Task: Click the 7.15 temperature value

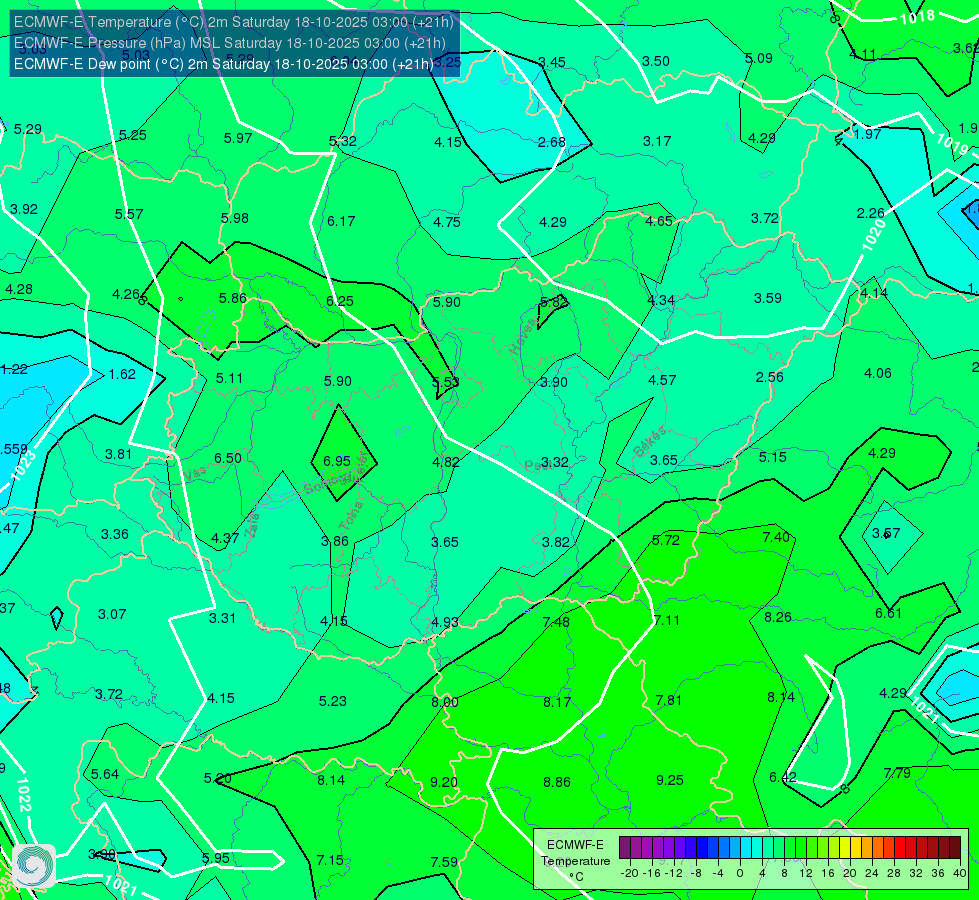Action: pos(330,860)
